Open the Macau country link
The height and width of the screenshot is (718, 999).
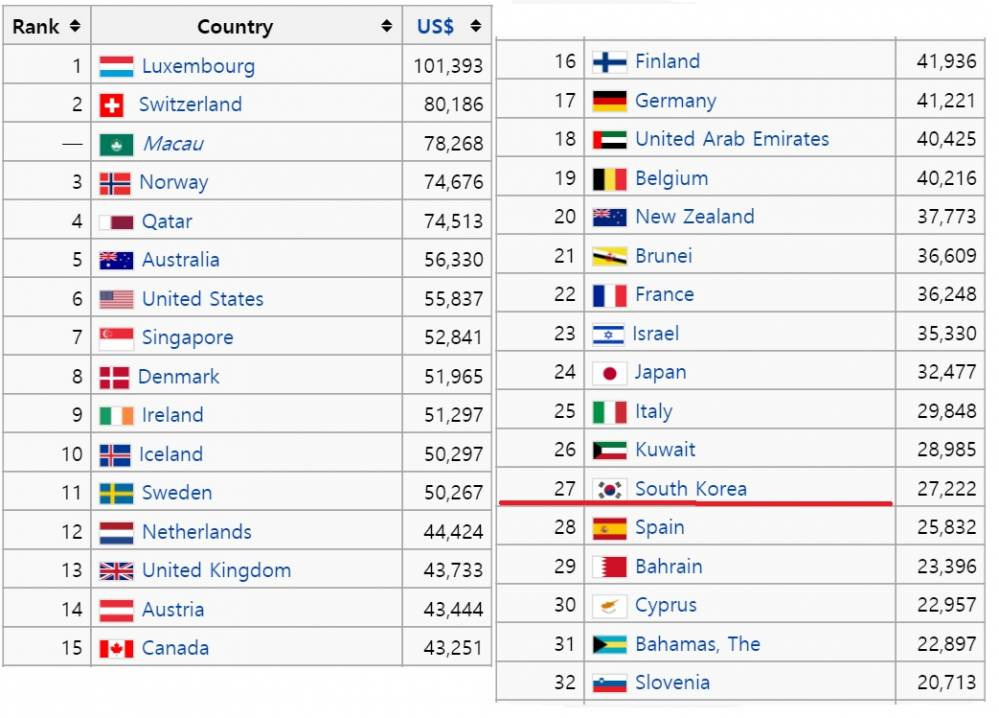click(x=173, y=144)
